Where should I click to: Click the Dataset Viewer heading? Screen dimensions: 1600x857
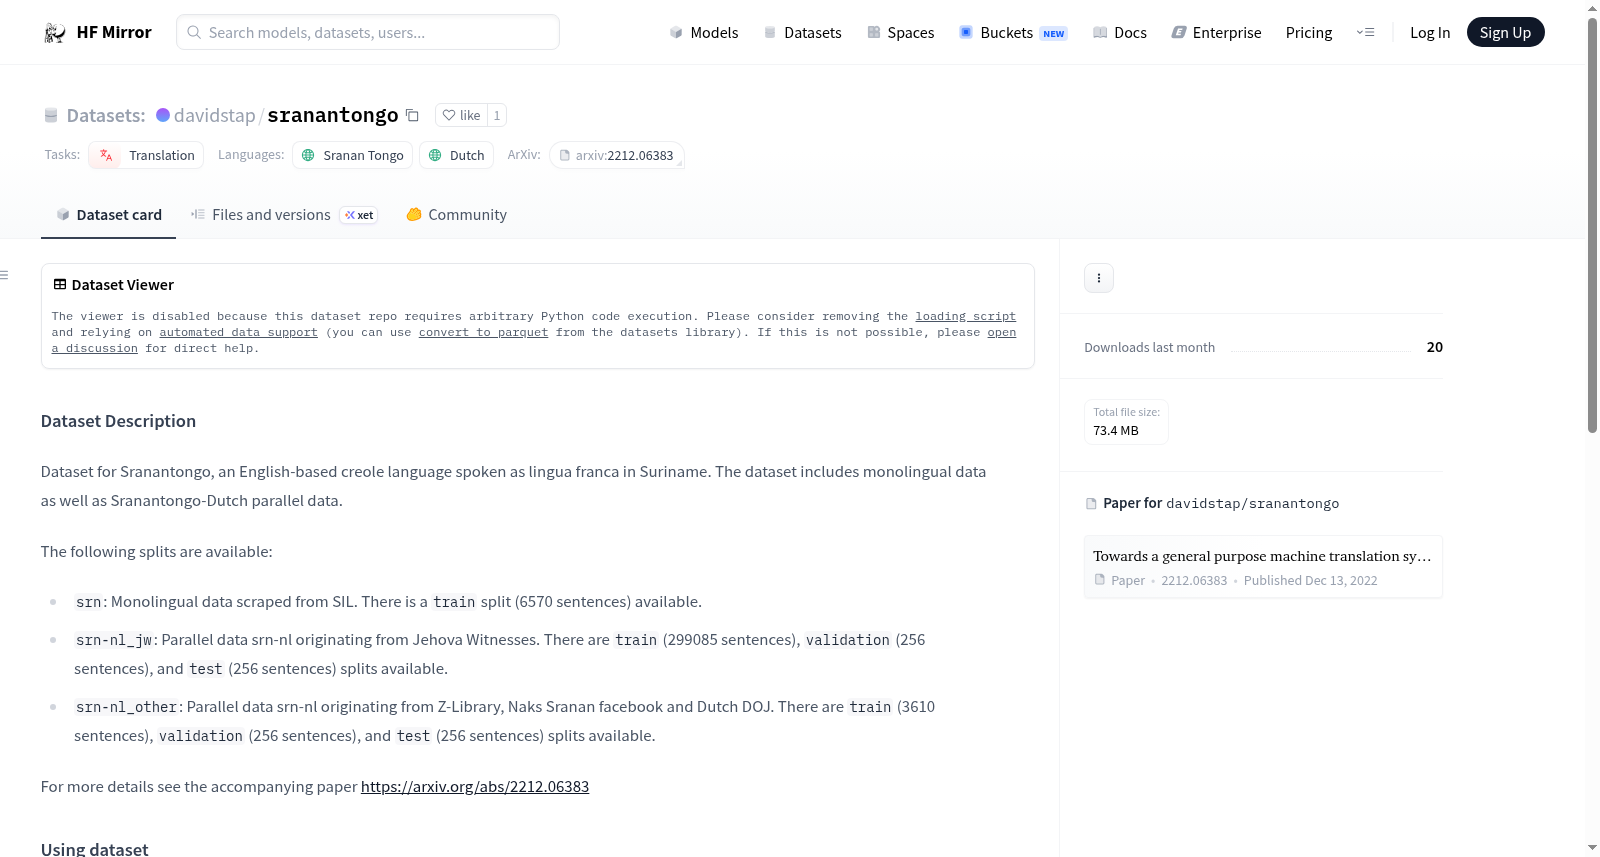[114, 285]
